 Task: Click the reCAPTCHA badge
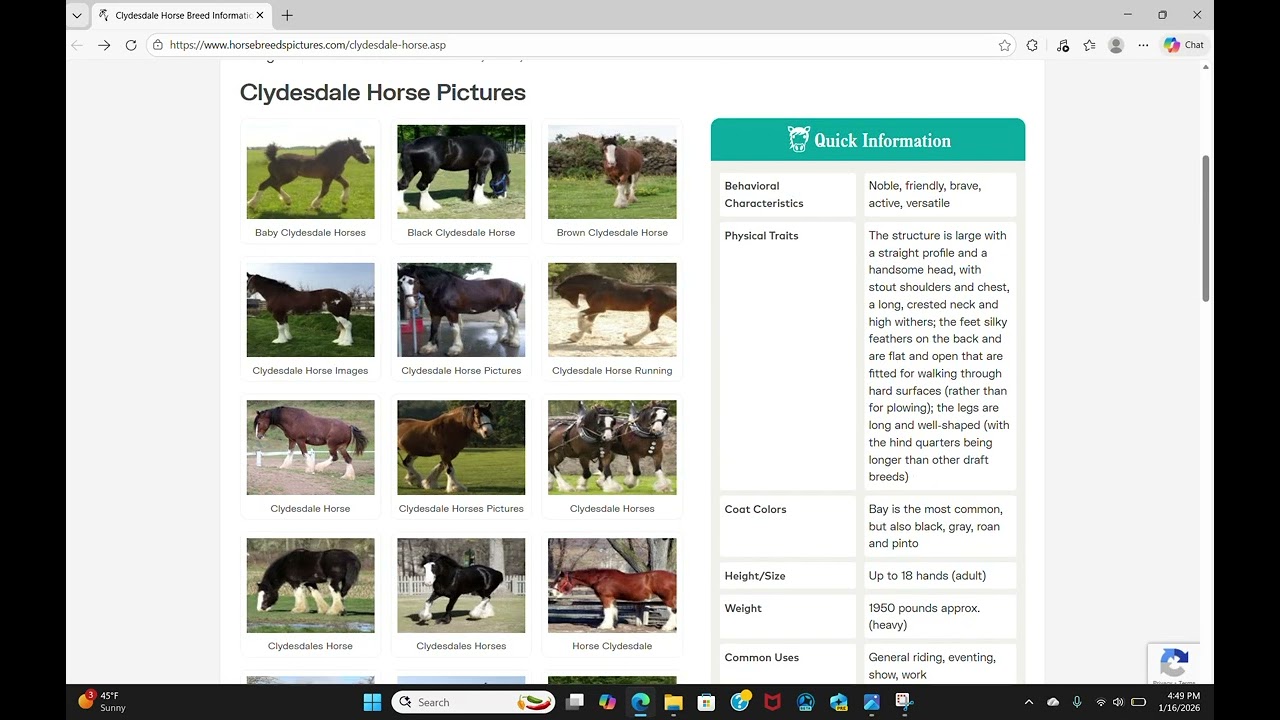click(1174, 664)
